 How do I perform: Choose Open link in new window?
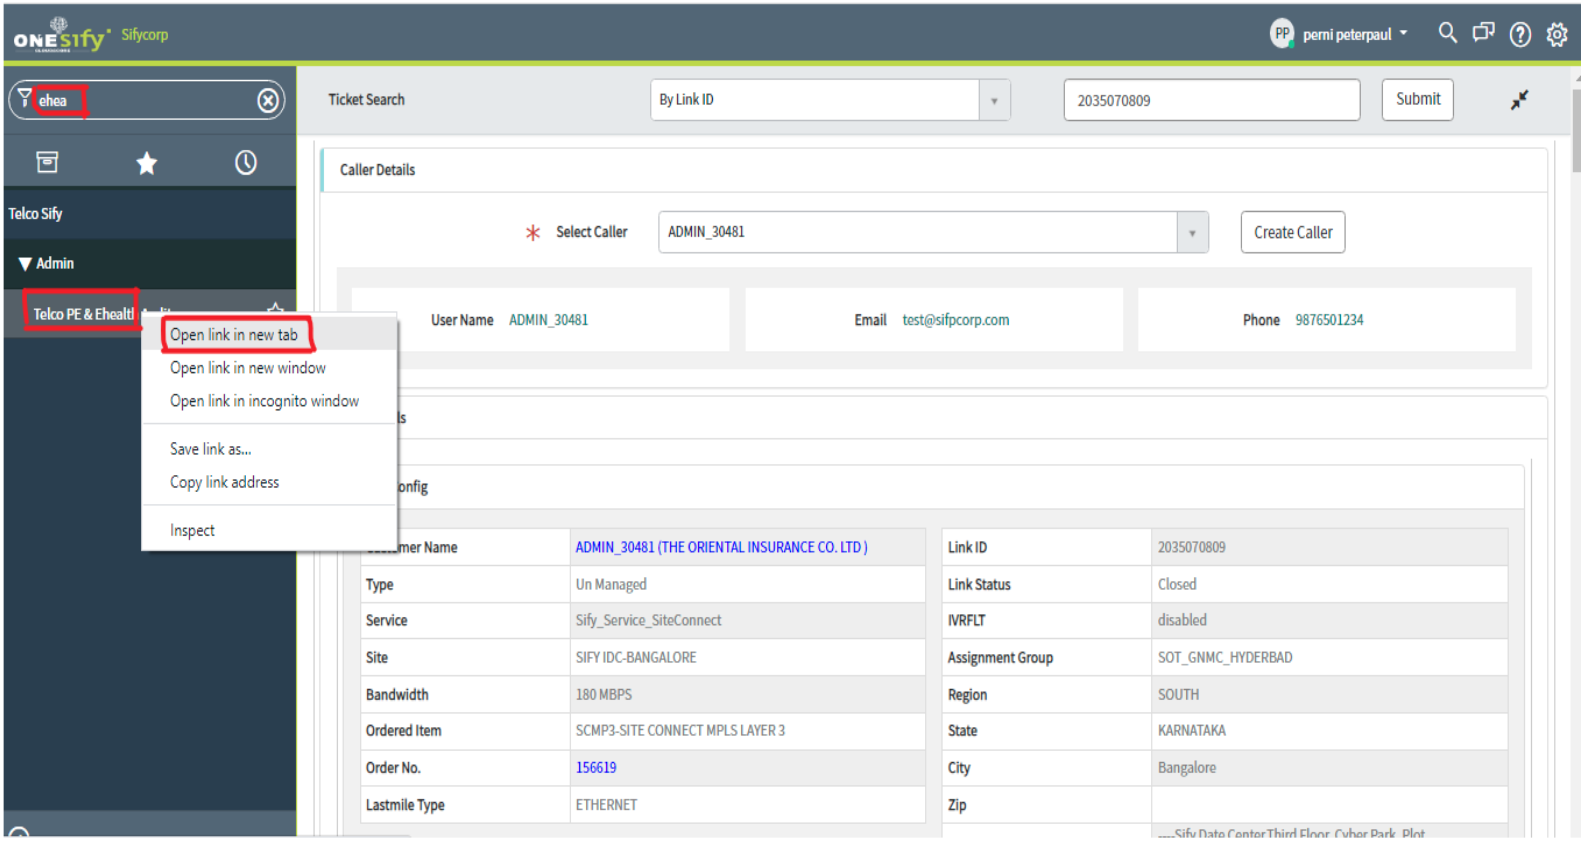(248, 368)
